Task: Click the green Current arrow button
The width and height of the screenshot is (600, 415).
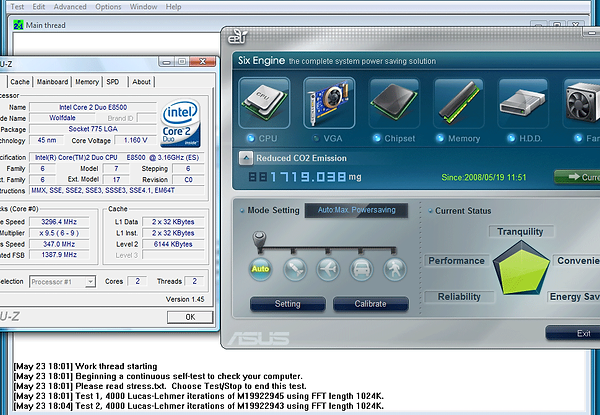Action: [x=577, y=177]
